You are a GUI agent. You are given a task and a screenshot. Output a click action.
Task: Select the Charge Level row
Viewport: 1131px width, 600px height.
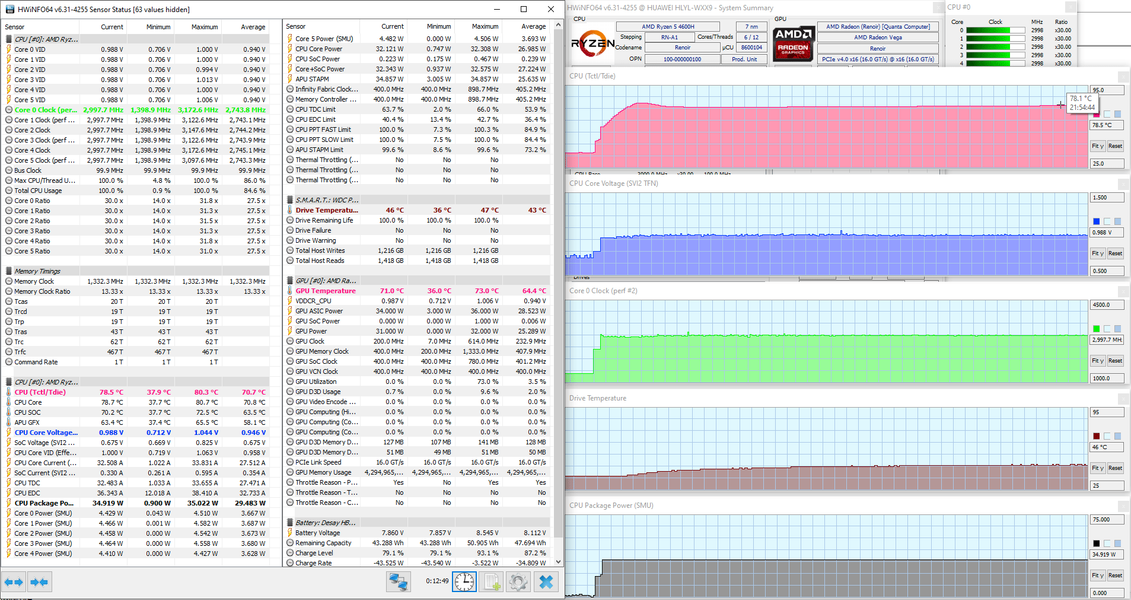(x=418, y=553)
